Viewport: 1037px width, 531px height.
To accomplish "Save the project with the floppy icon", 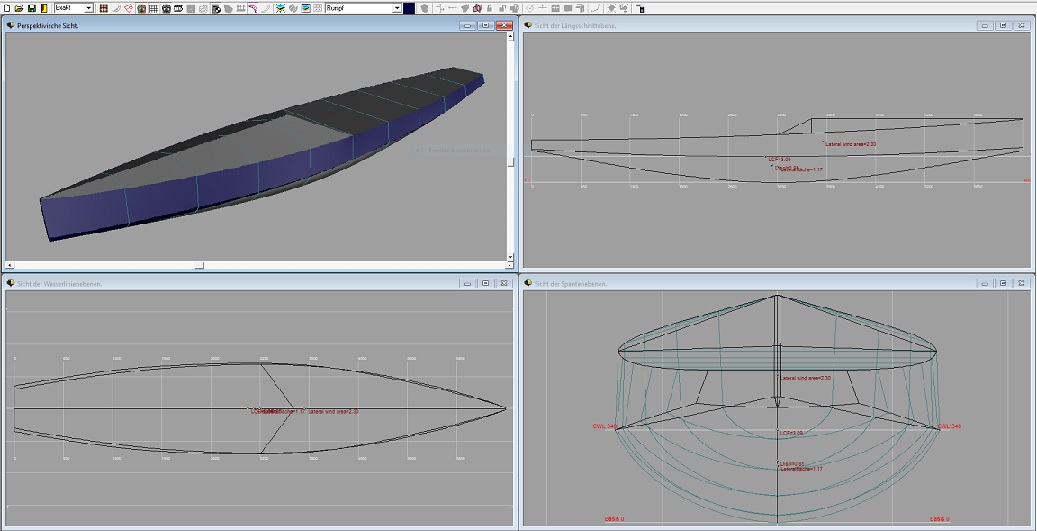I will pyautogui.click(x=31, y=8).
